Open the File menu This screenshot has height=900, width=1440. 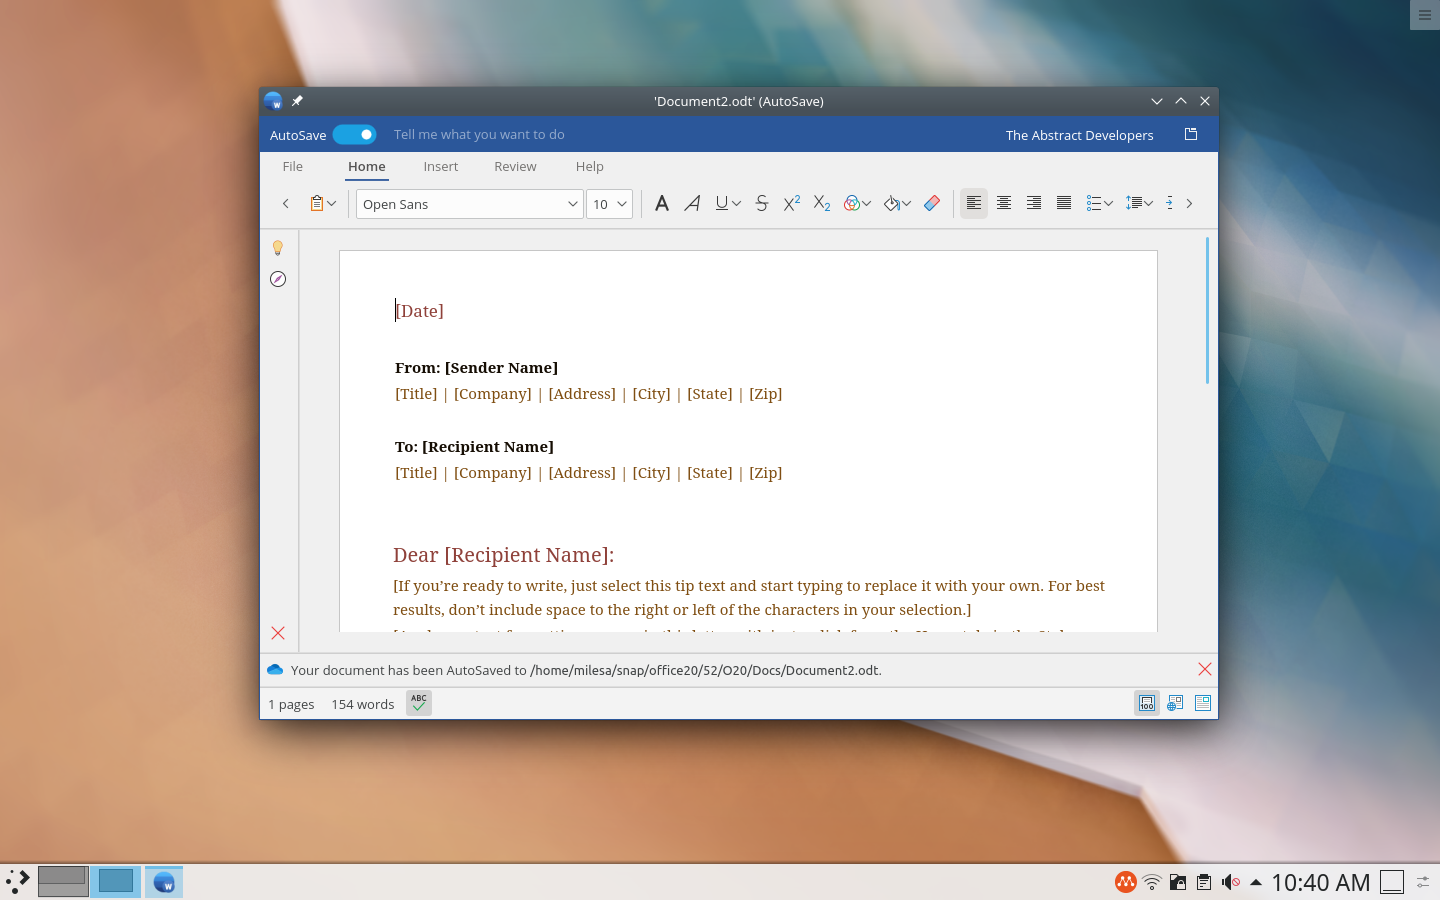[x=292, y=166]
